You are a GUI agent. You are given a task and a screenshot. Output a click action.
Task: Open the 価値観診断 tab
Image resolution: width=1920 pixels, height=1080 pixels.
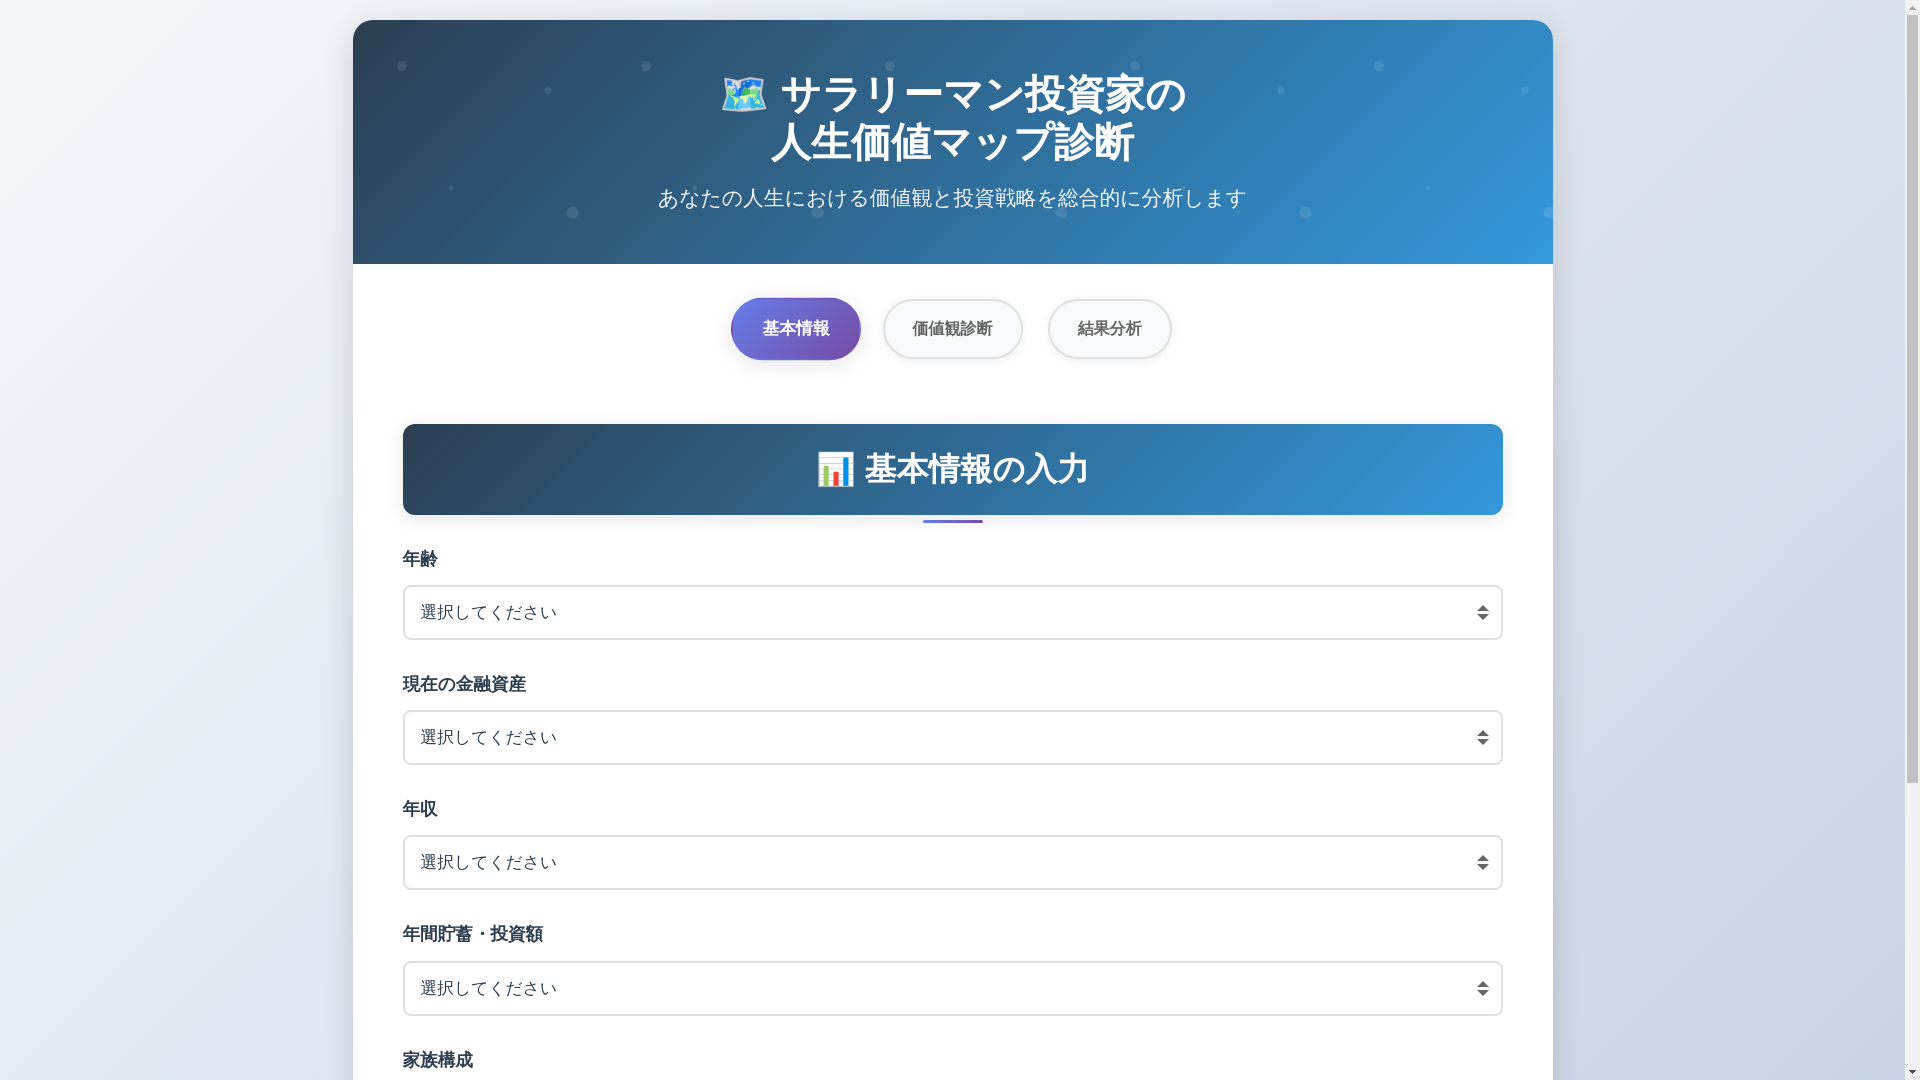click(952, 329)
